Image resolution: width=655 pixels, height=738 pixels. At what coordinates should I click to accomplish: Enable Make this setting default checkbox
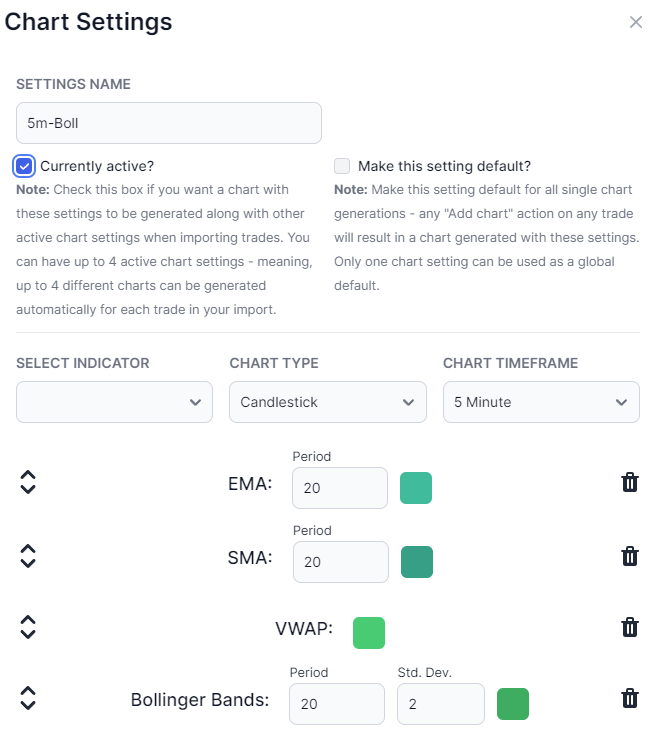coord(342,166)
